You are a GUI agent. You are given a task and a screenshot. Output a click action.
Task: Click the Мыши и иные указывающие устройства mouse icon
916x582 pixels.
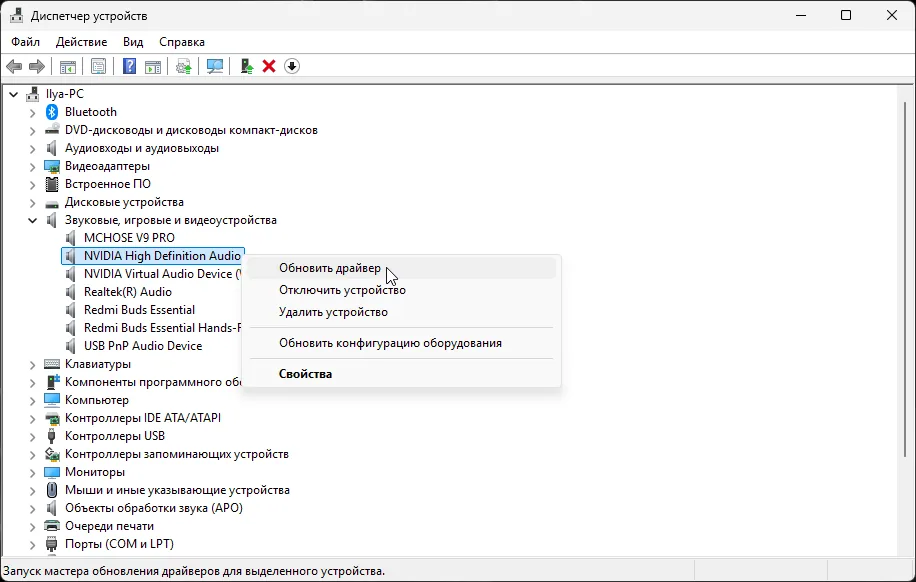[x=52, y=490]
